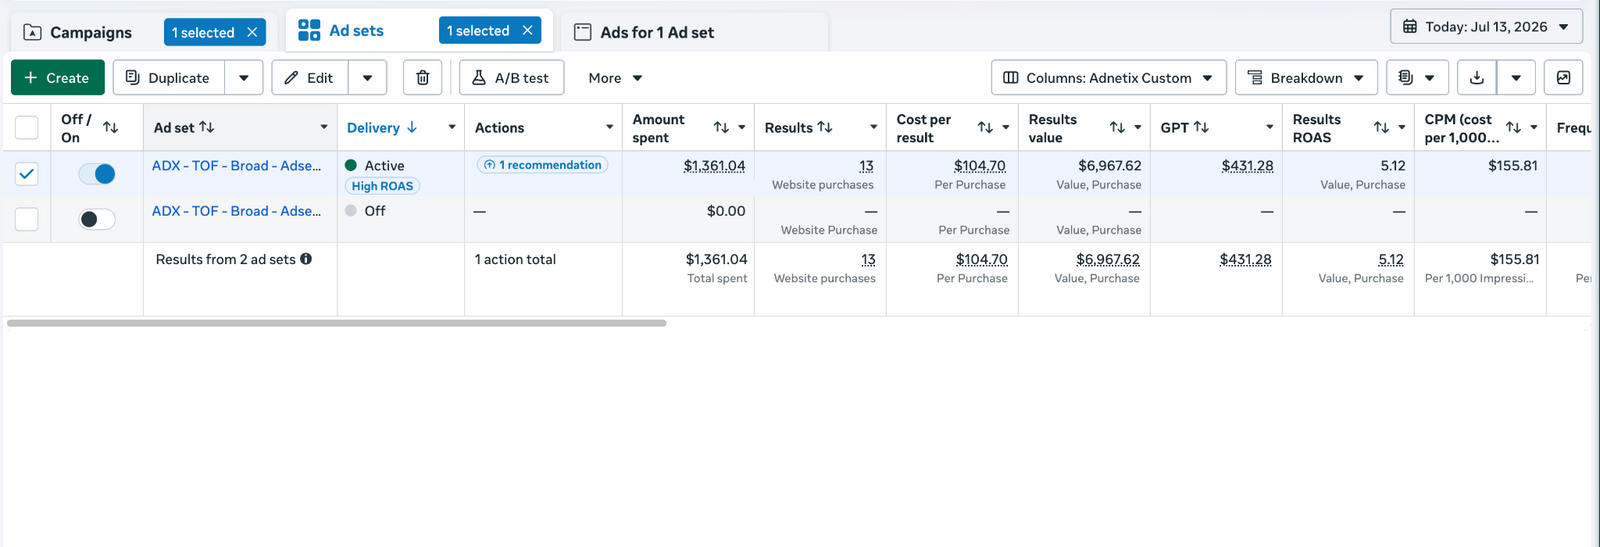Open the Edit dropdown arrow
1600x547 pixels.
click(368, 78)
